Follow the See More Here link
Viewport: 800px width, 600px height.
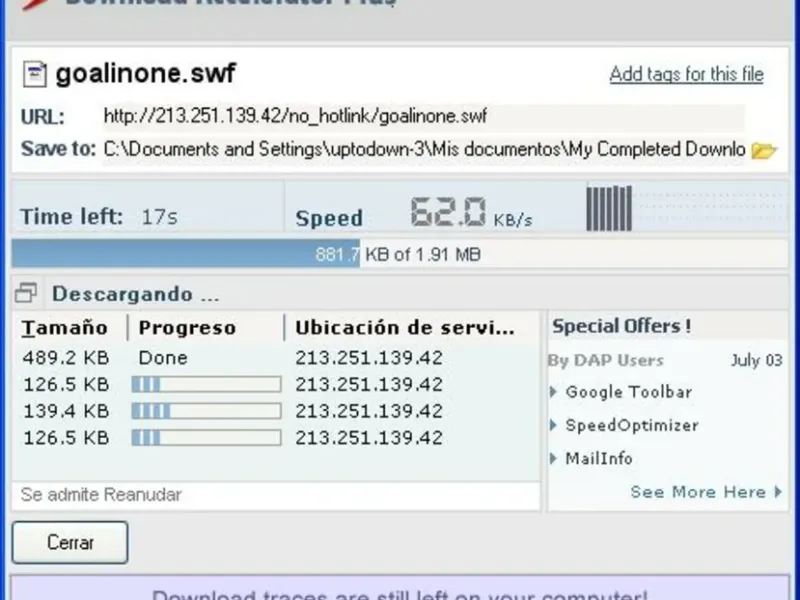tap(697, 492)
